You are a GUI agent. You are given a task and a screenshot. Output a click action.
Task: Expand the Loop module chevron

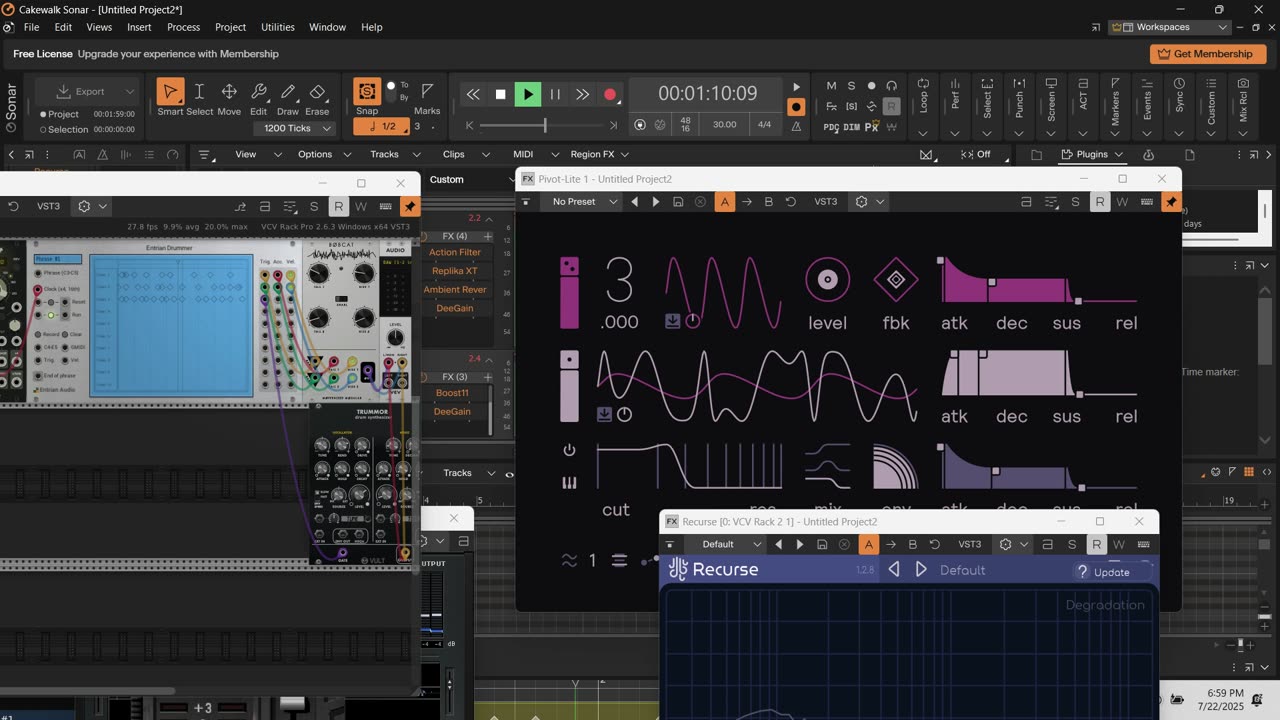tap(922, 132)
